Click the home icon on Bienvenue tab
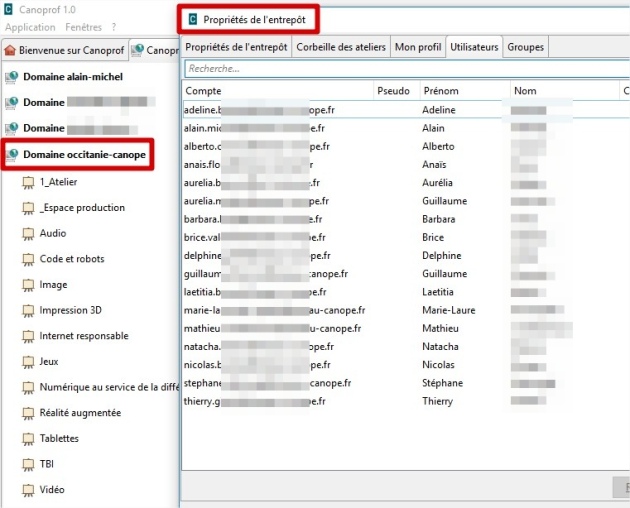Screen dimensions: 630x508 (10, 50)
